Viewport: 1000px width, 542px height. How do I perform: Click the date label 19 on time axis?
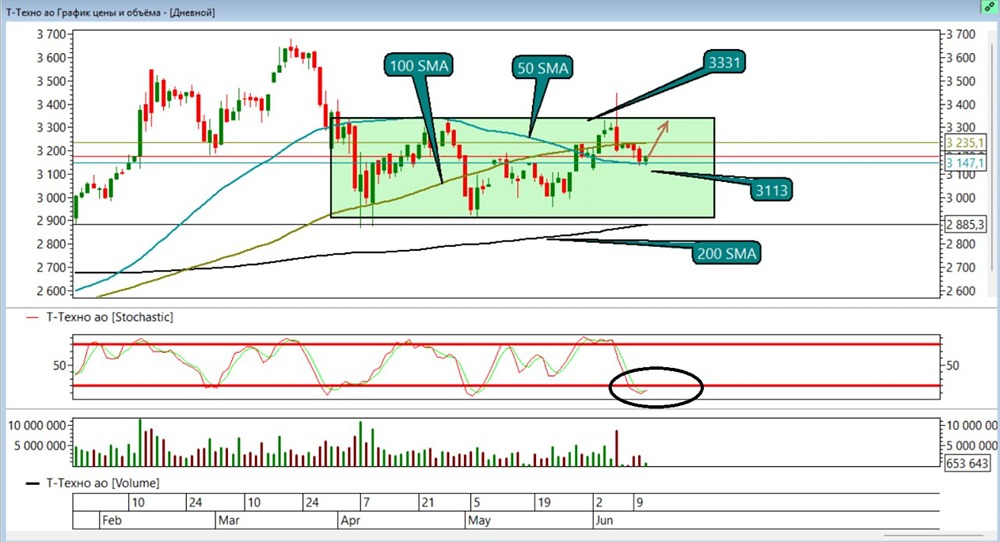(x=543, y=502)
